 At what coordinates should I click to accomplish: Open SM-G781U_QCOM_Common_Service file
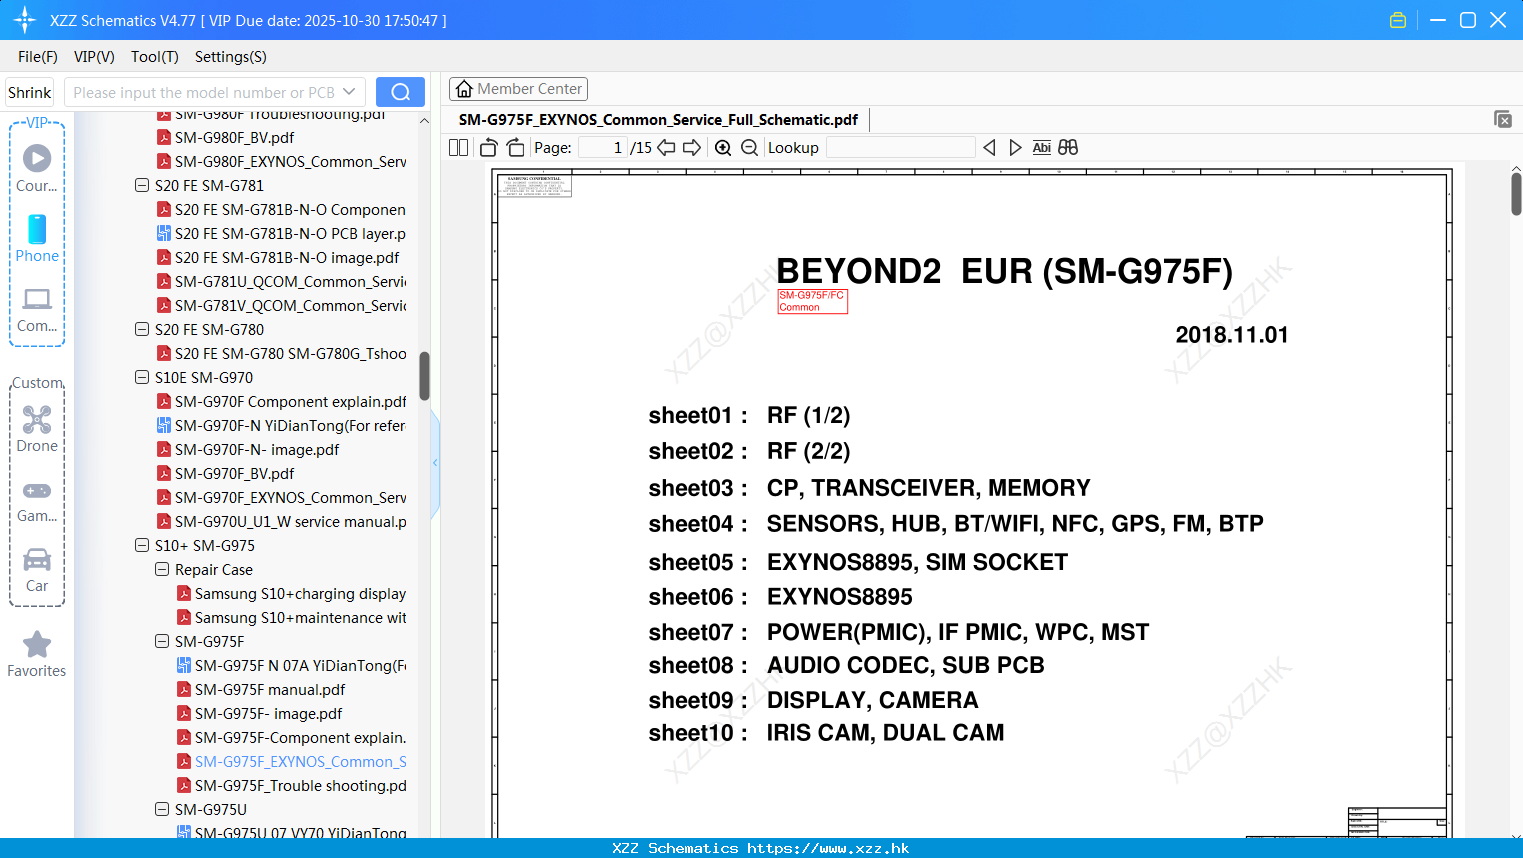(281, 282)
